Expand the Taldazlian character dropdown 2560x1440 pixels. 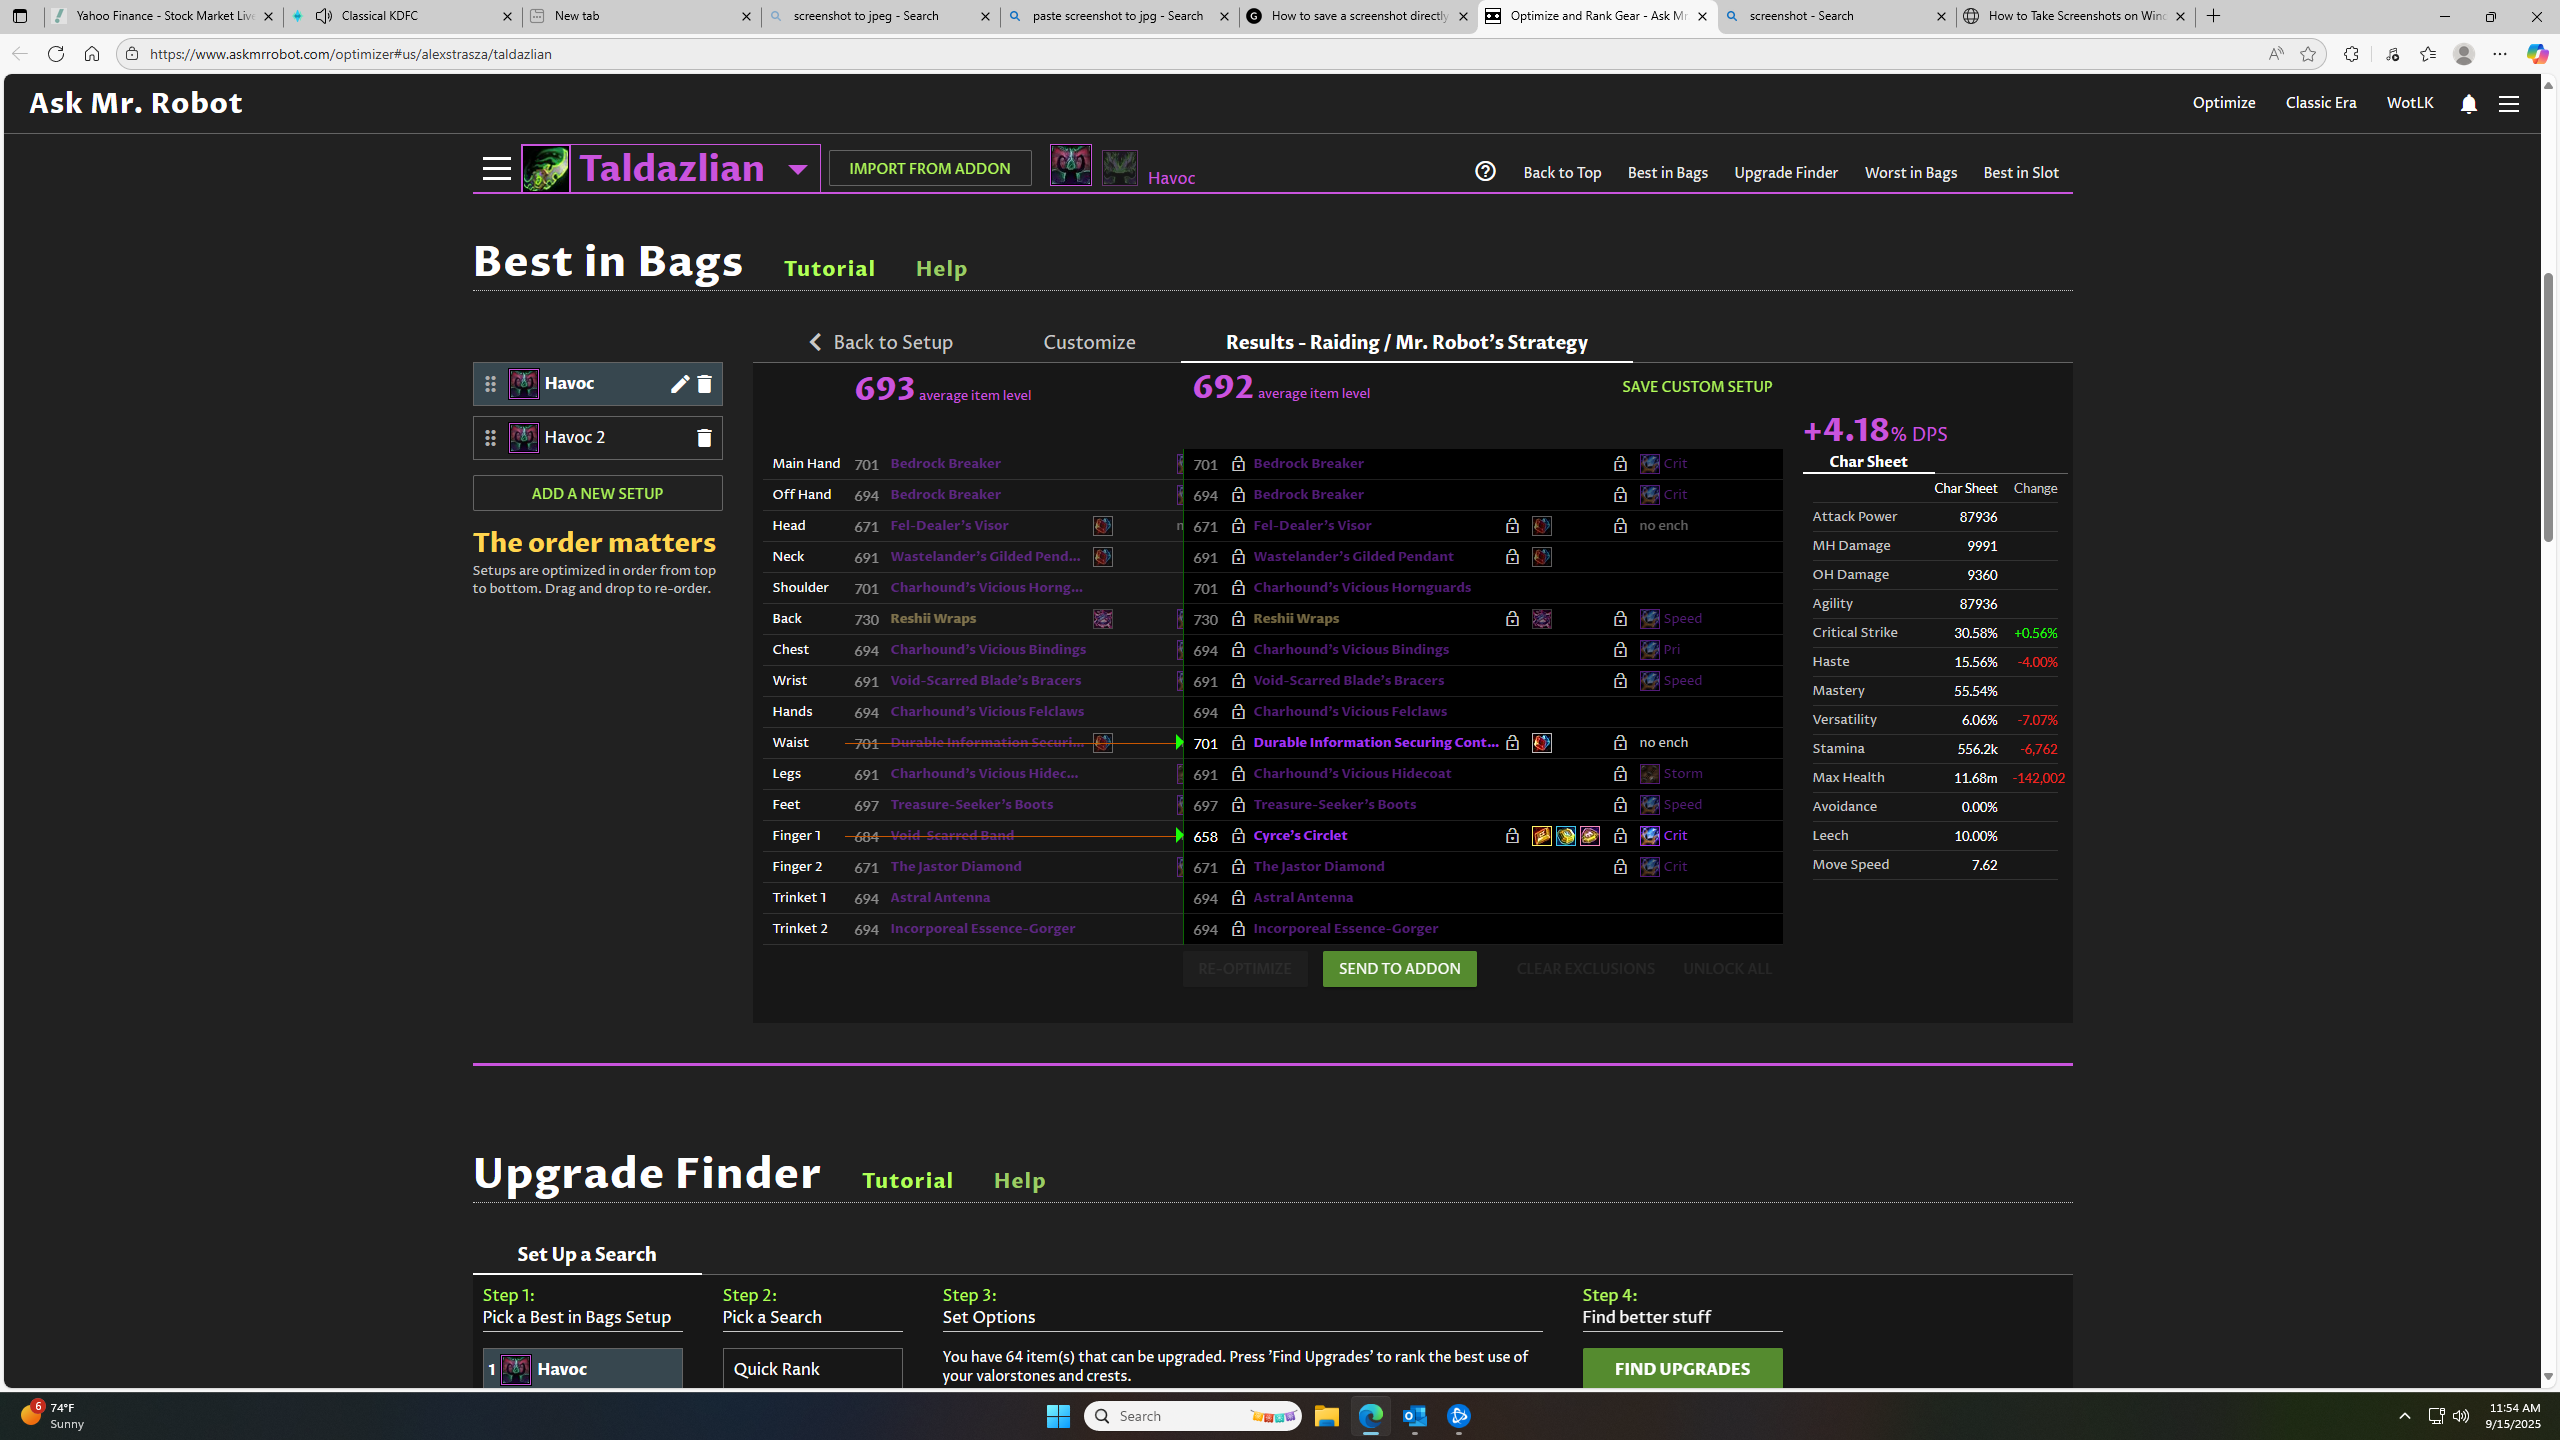797,169
